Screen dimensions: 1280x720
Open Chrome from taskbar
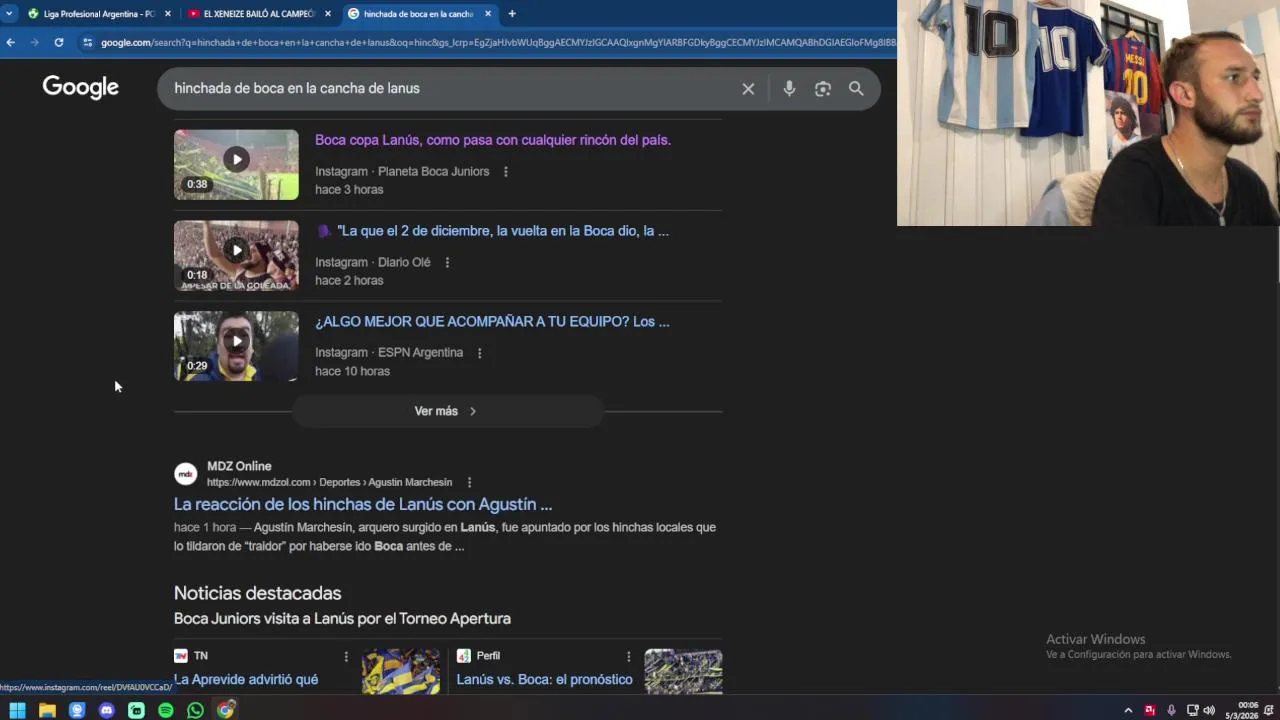(226, 710)
